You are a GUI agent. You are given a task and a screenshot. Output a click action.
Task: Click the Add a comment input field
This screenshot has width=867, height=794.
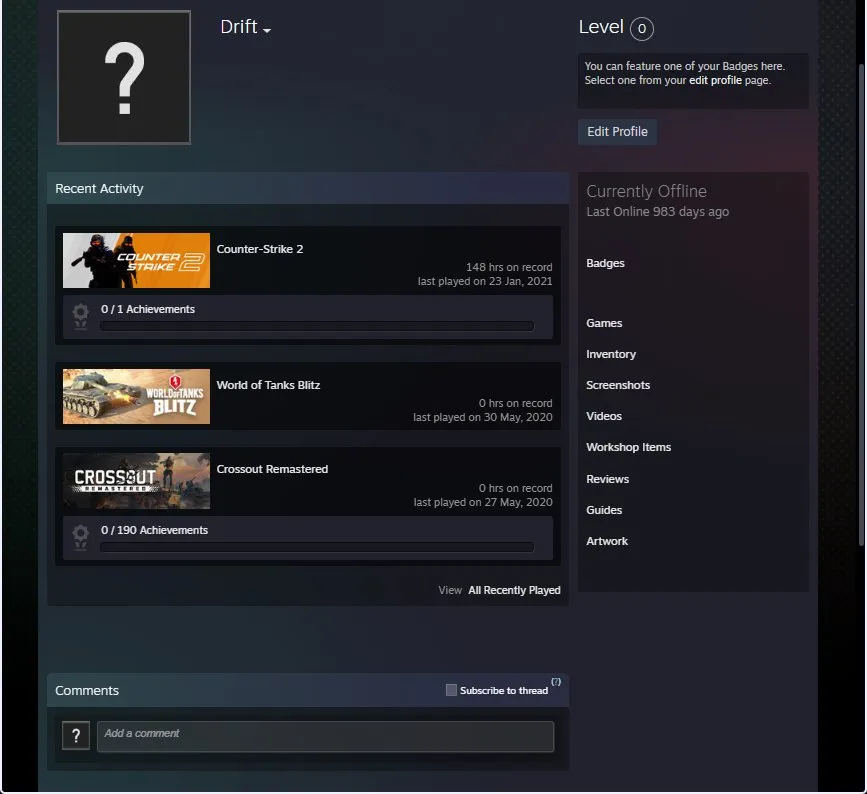pos(325,736)
